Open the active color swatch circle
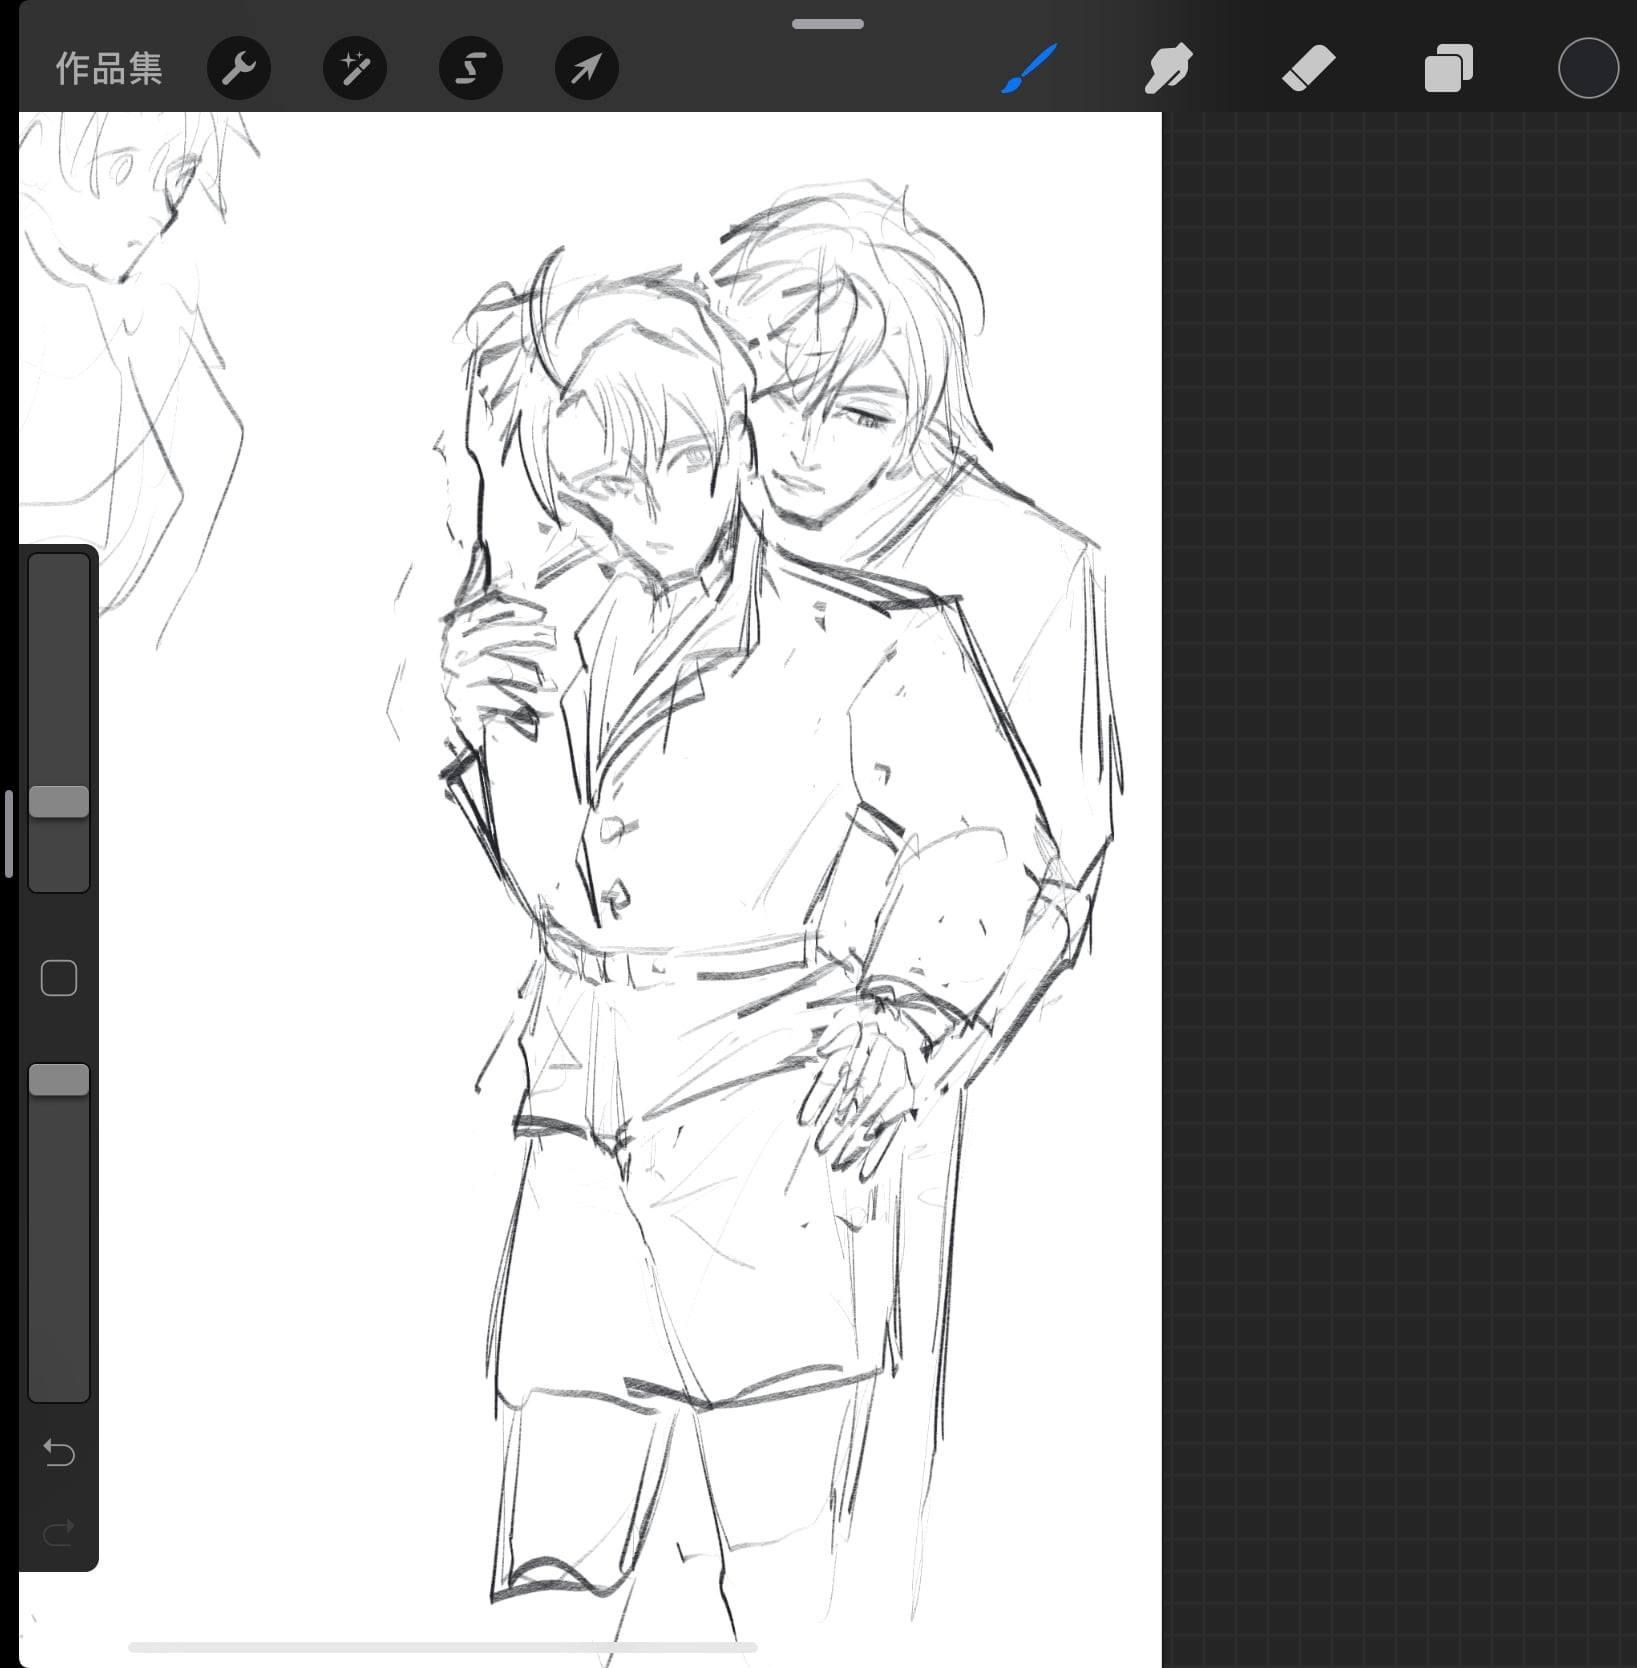This screenshot has height=1668, width=1637. (x=1588, y=69)
